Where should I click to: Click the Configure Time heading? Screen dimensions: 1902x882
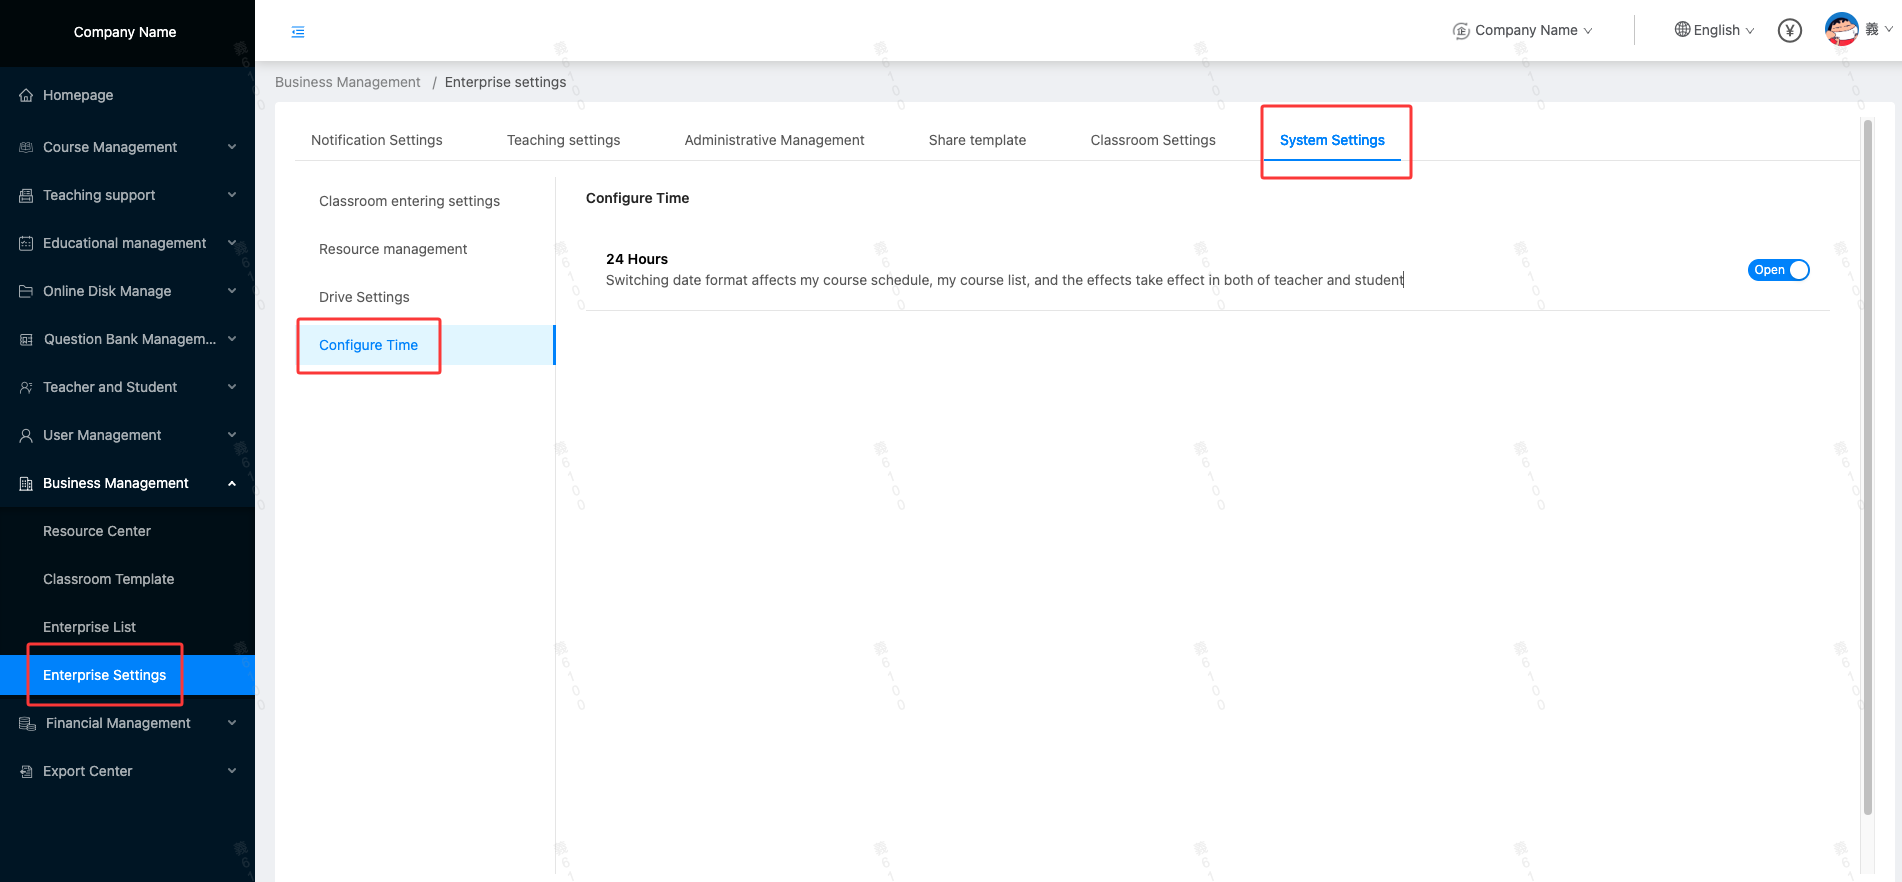[x=637, y=198]
